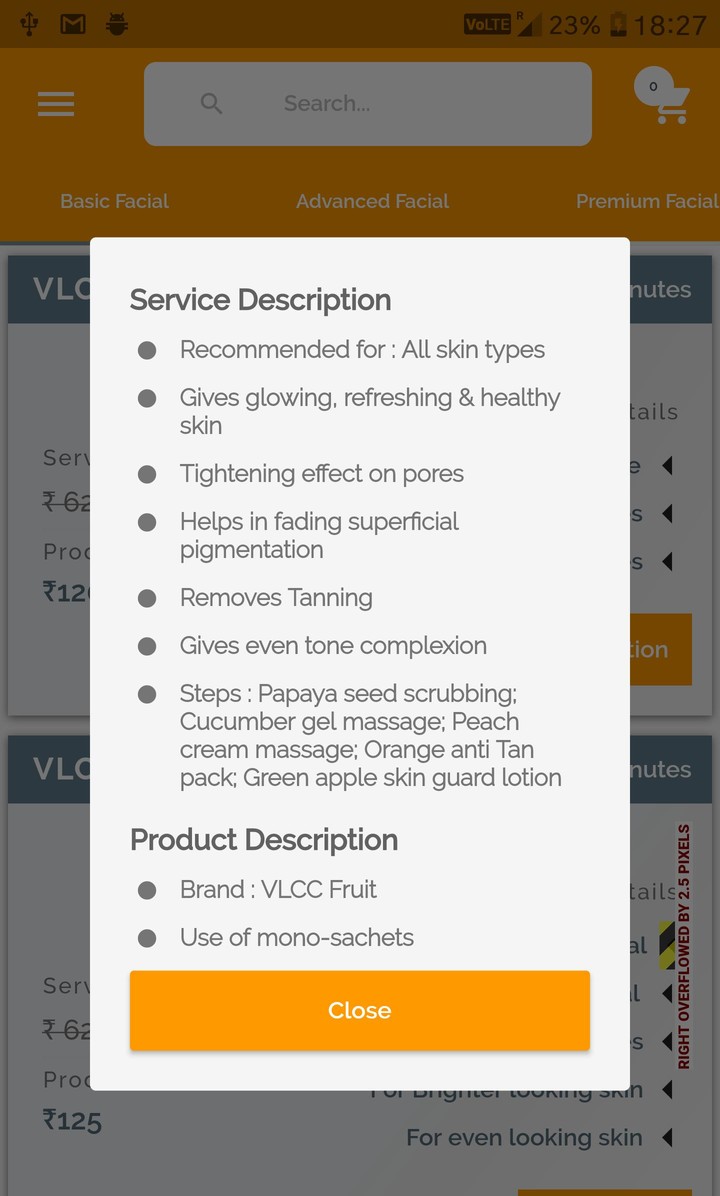Tap the battery status icon

point(618,24)
